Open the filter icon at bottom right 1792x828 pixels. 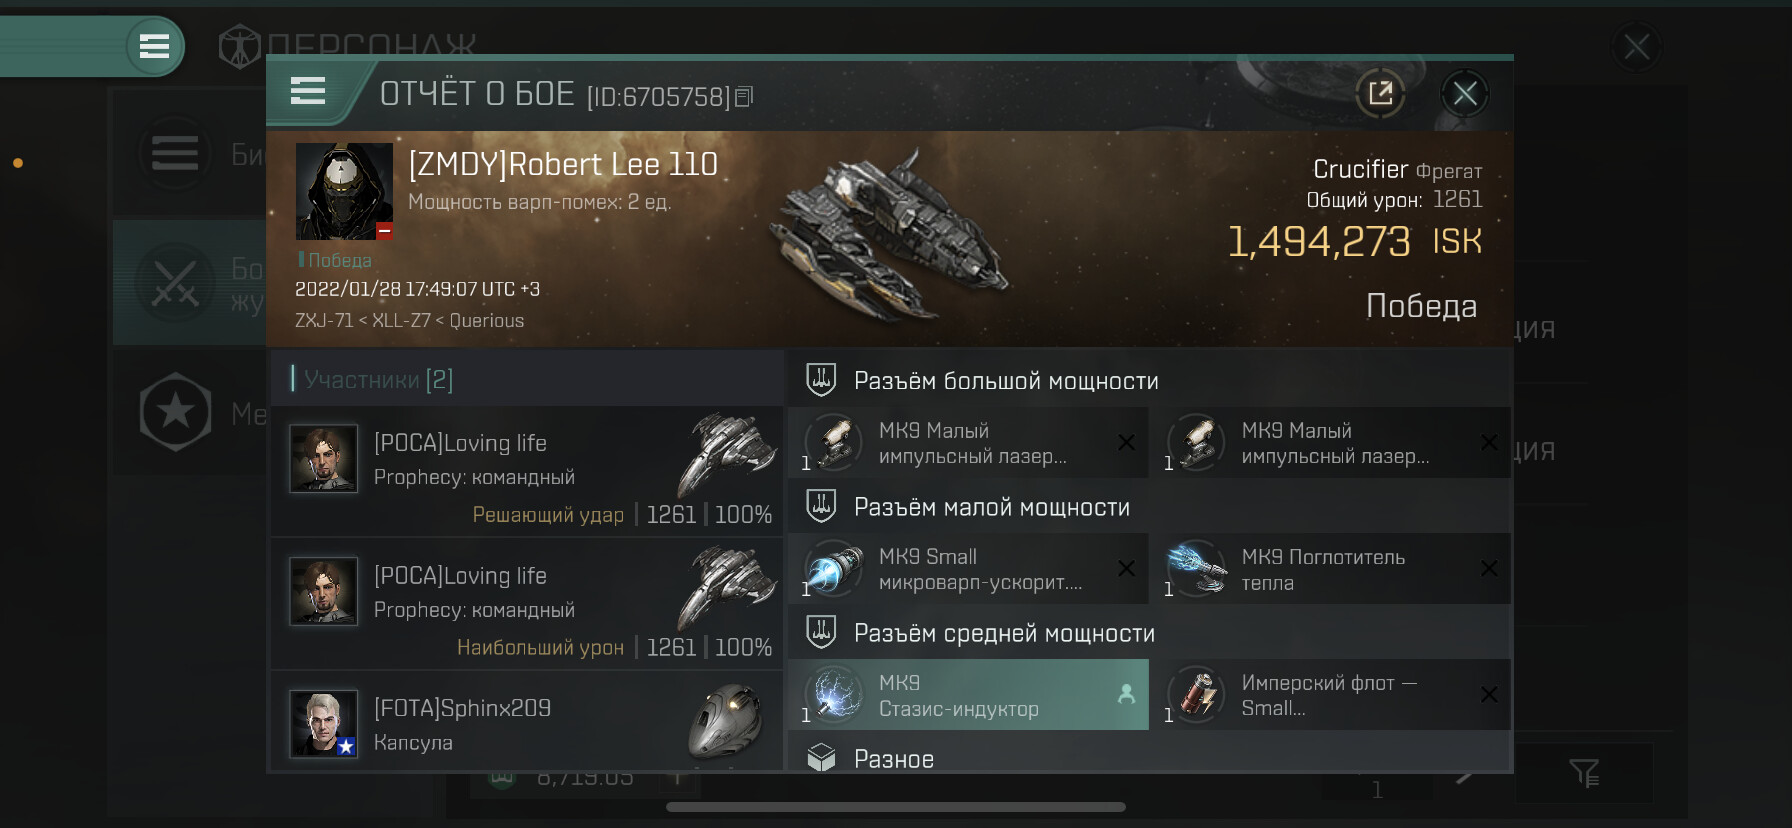click(1584, 772)
